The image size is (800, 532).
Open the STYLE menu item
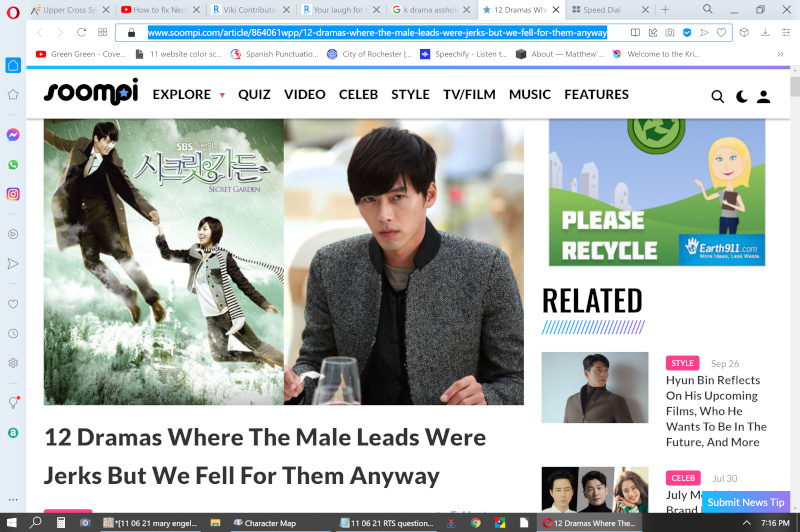[410, 94]
